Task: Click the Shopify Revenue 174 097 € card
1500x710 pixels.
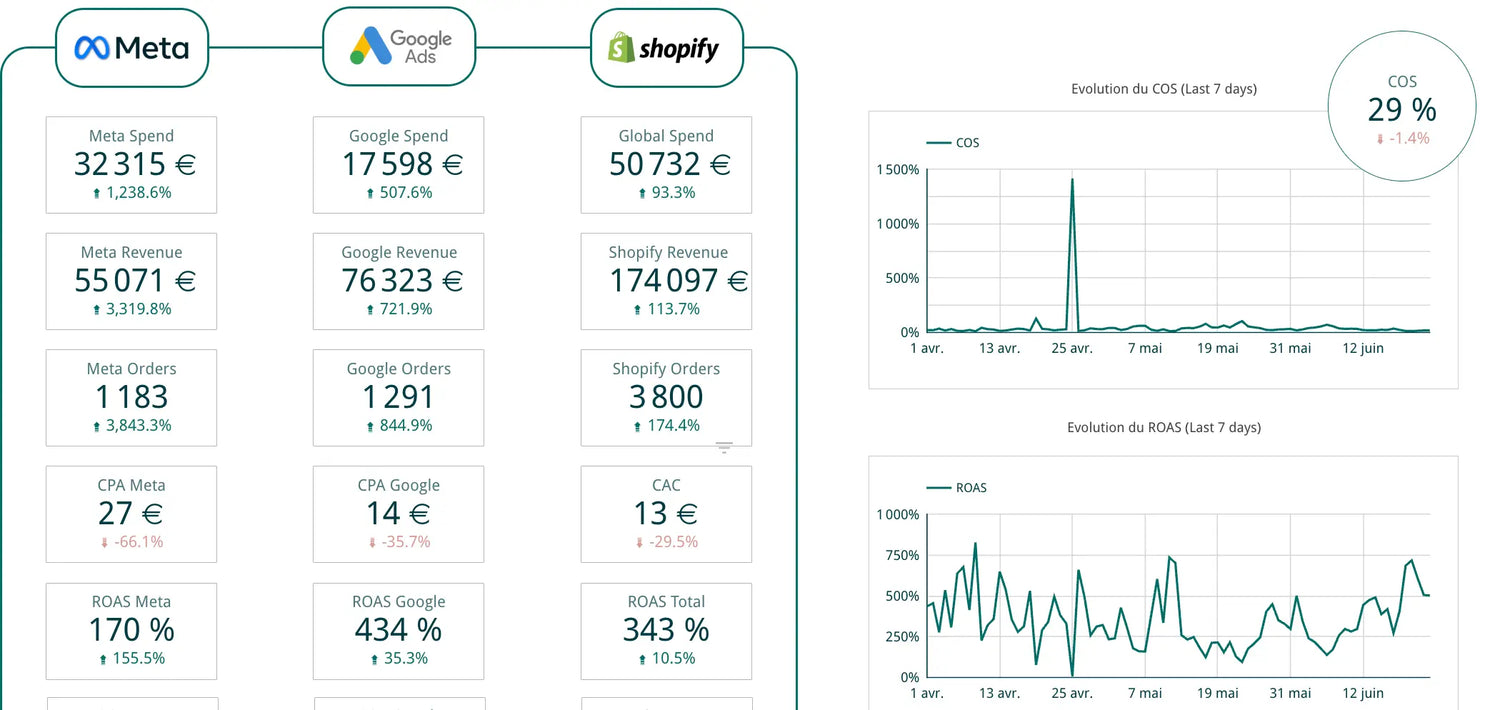Action: point(666,281)
